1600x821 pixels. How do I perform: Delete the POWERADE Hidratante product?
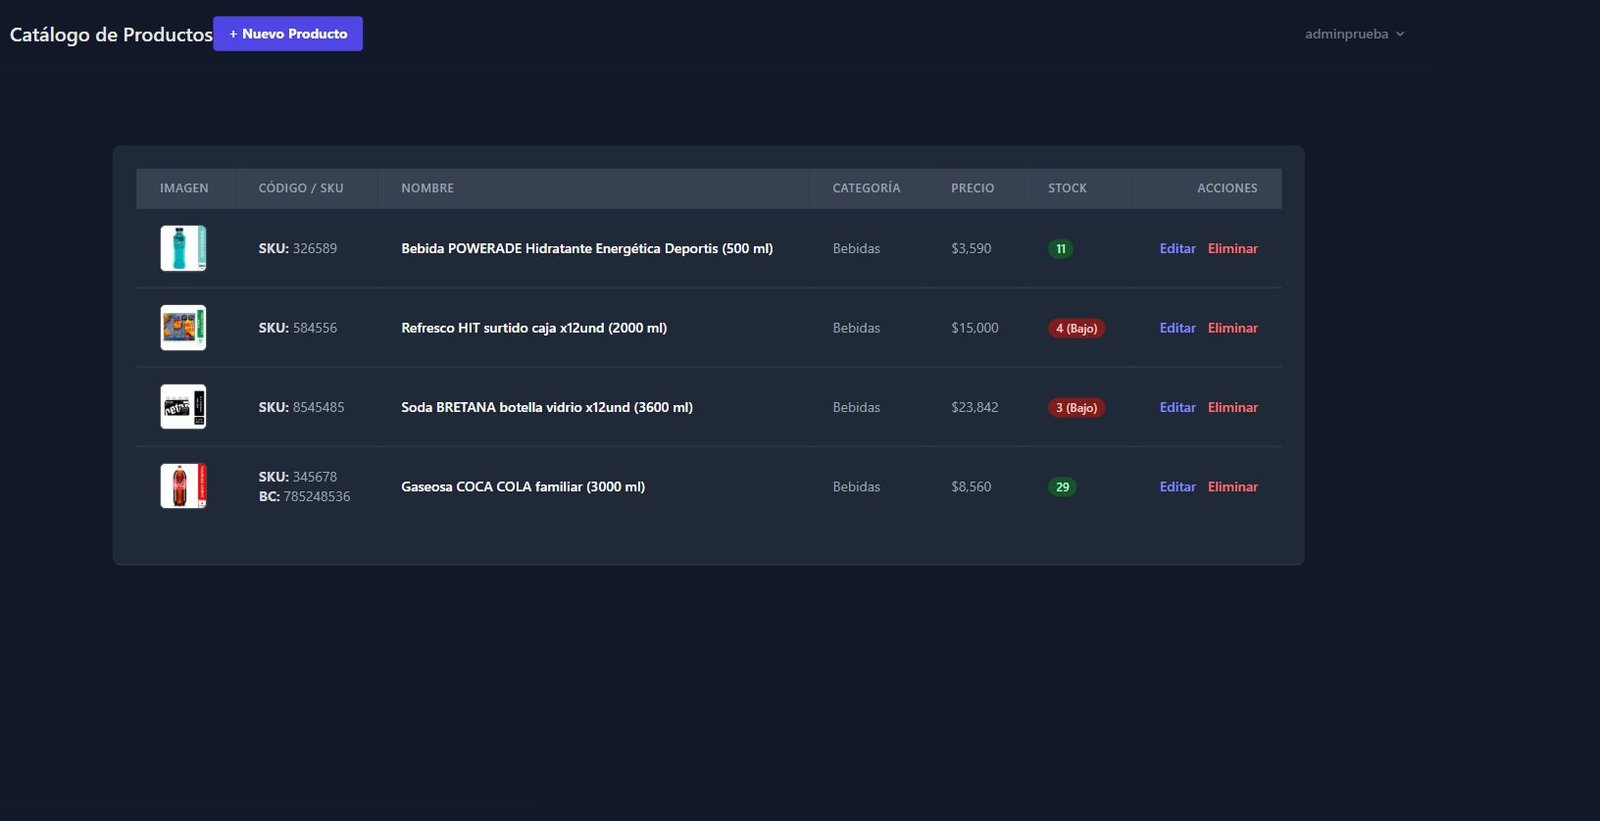click(1233, 249)
